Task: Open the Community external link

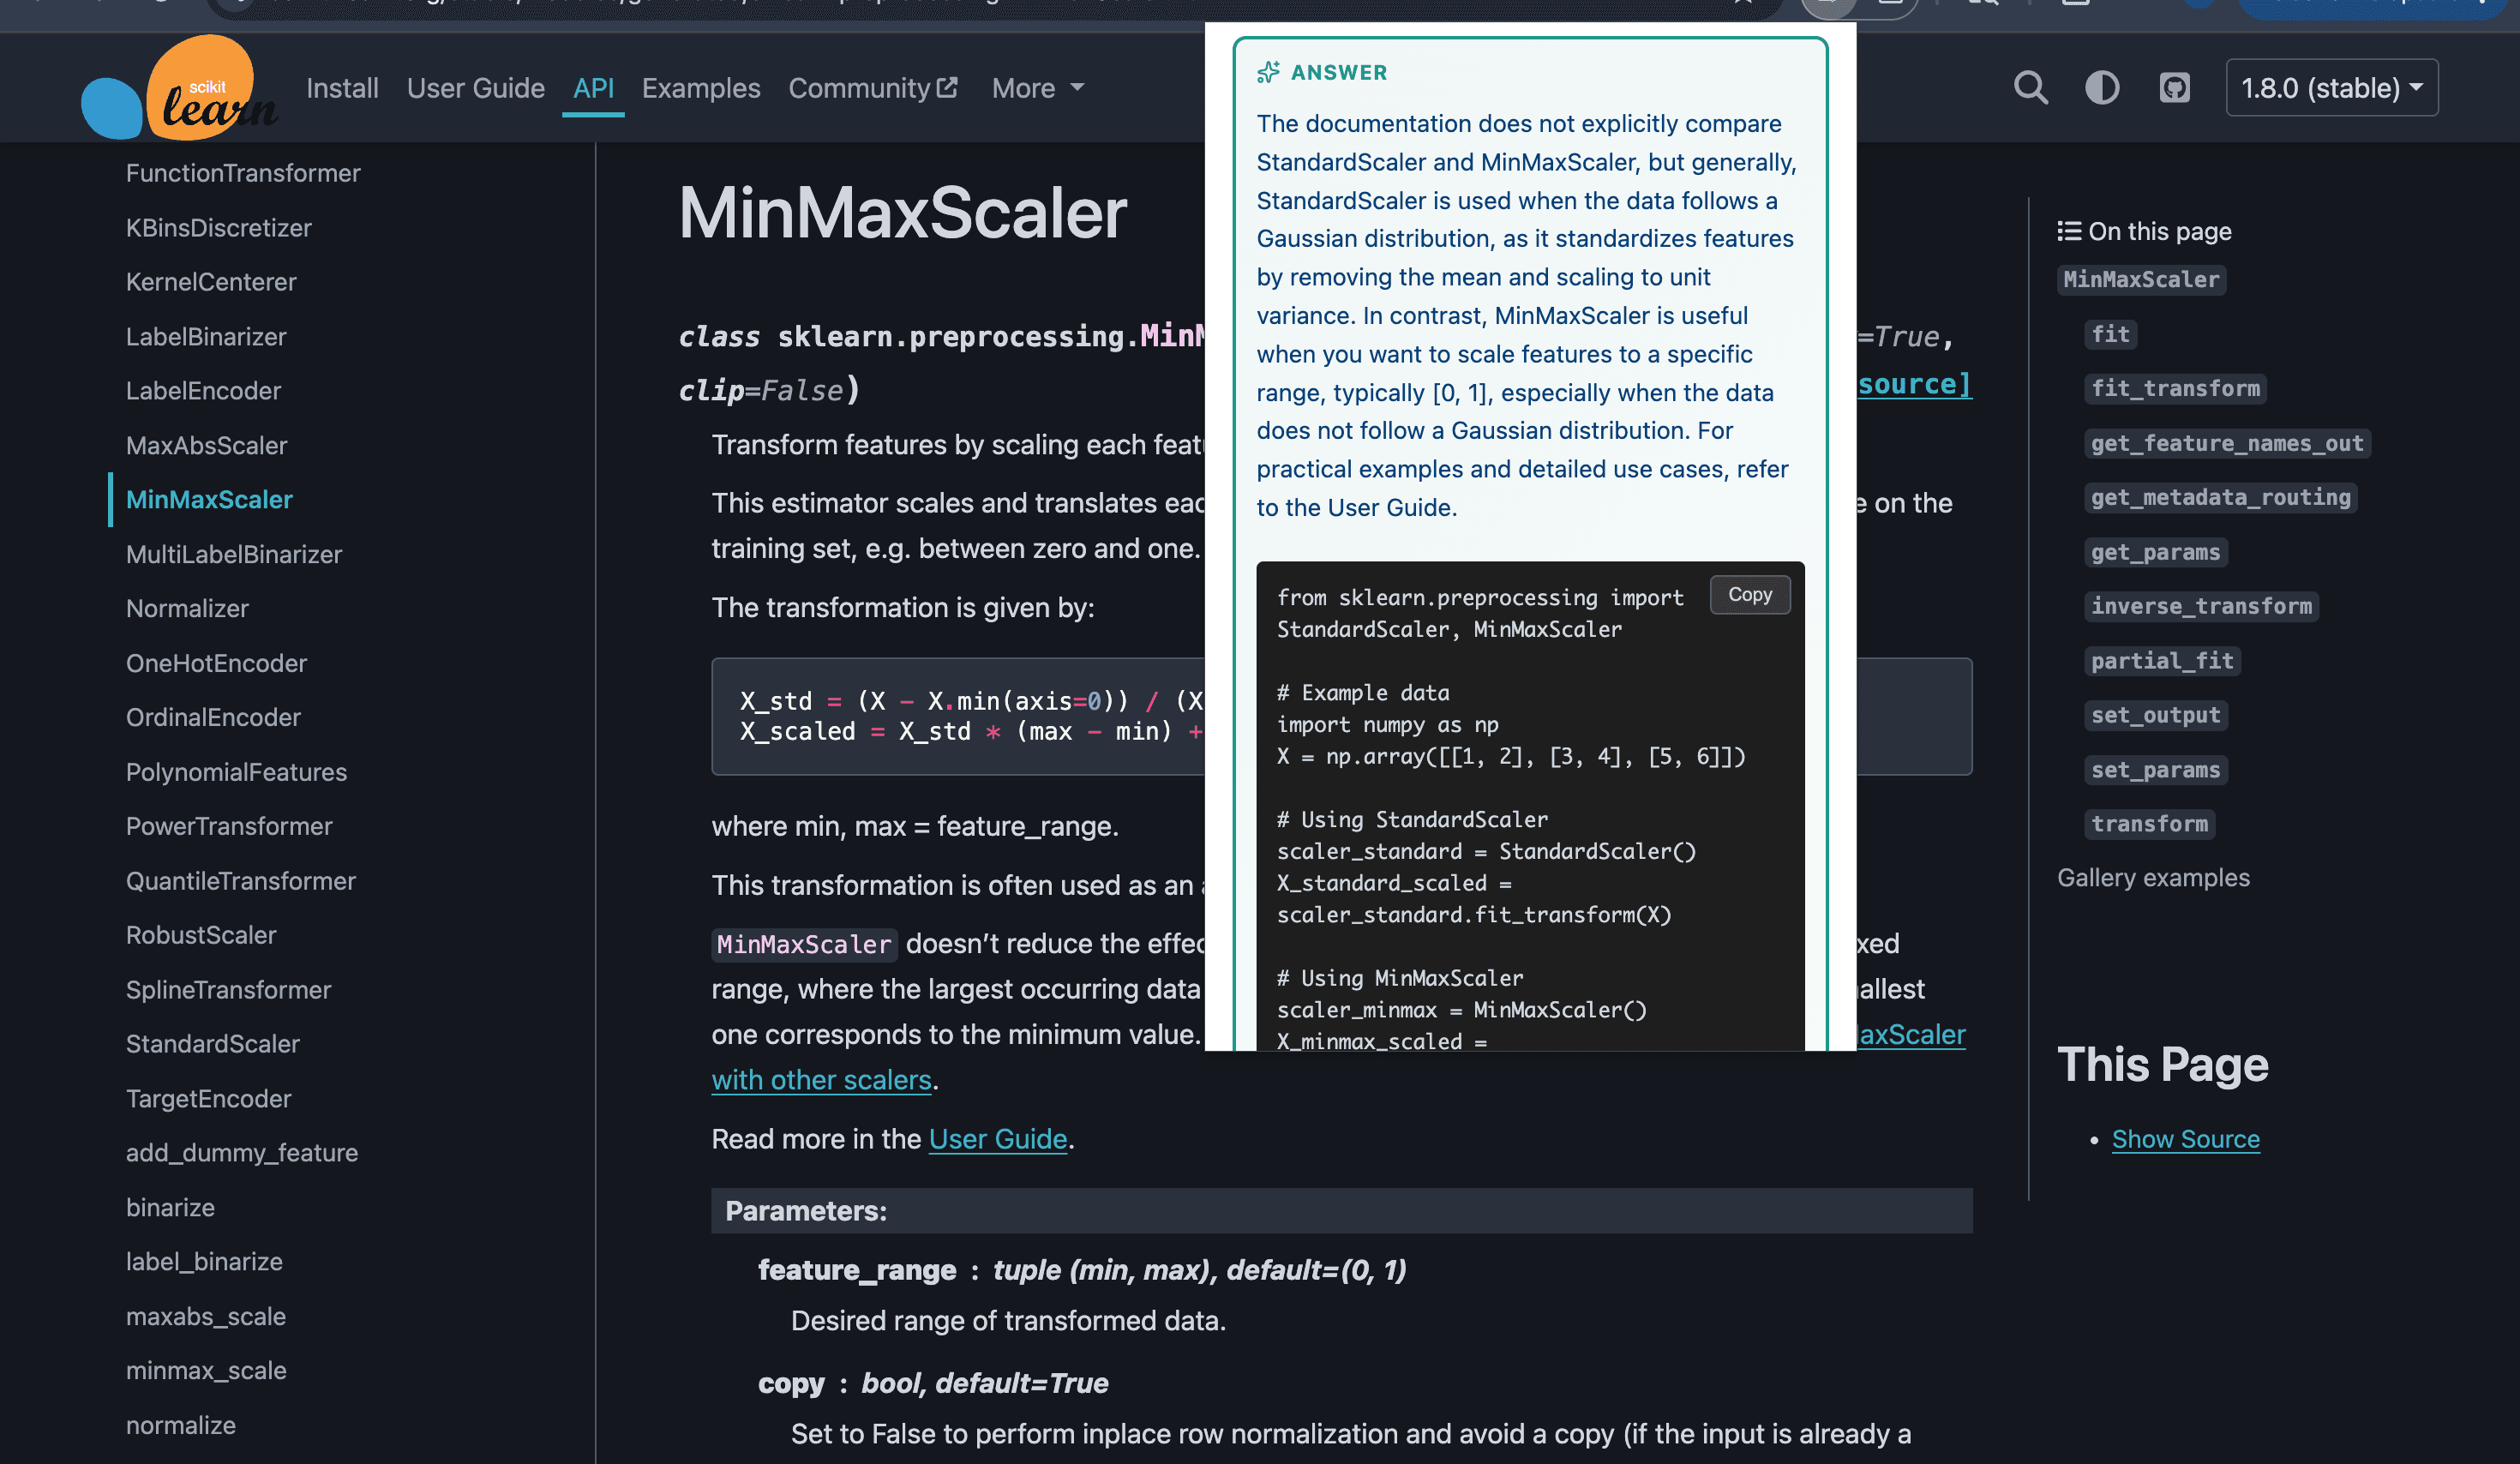Action: coord(872,88)
